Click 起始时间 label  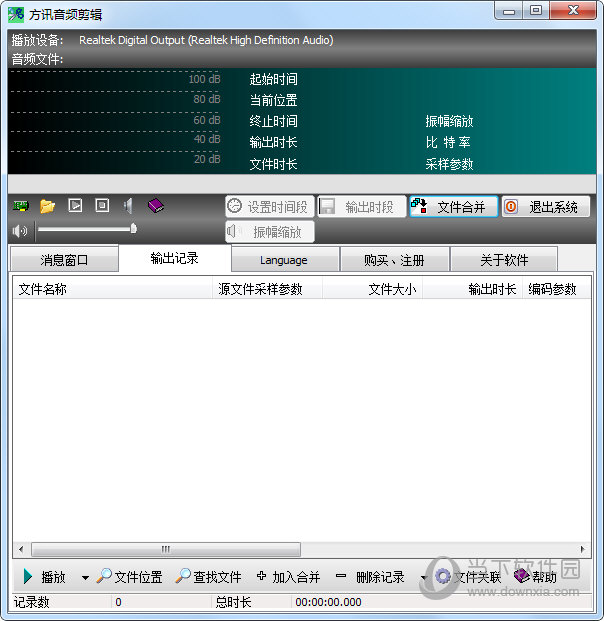click(x=273, y=79)
